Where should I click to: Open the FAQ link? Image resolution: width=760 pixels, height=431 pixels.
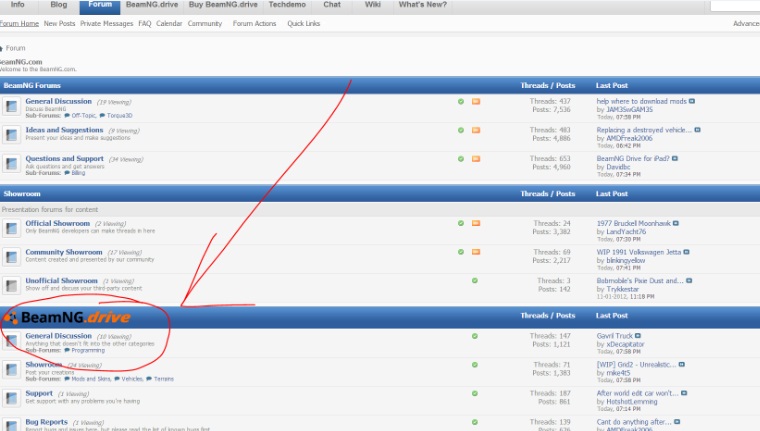tap(144, 23)
